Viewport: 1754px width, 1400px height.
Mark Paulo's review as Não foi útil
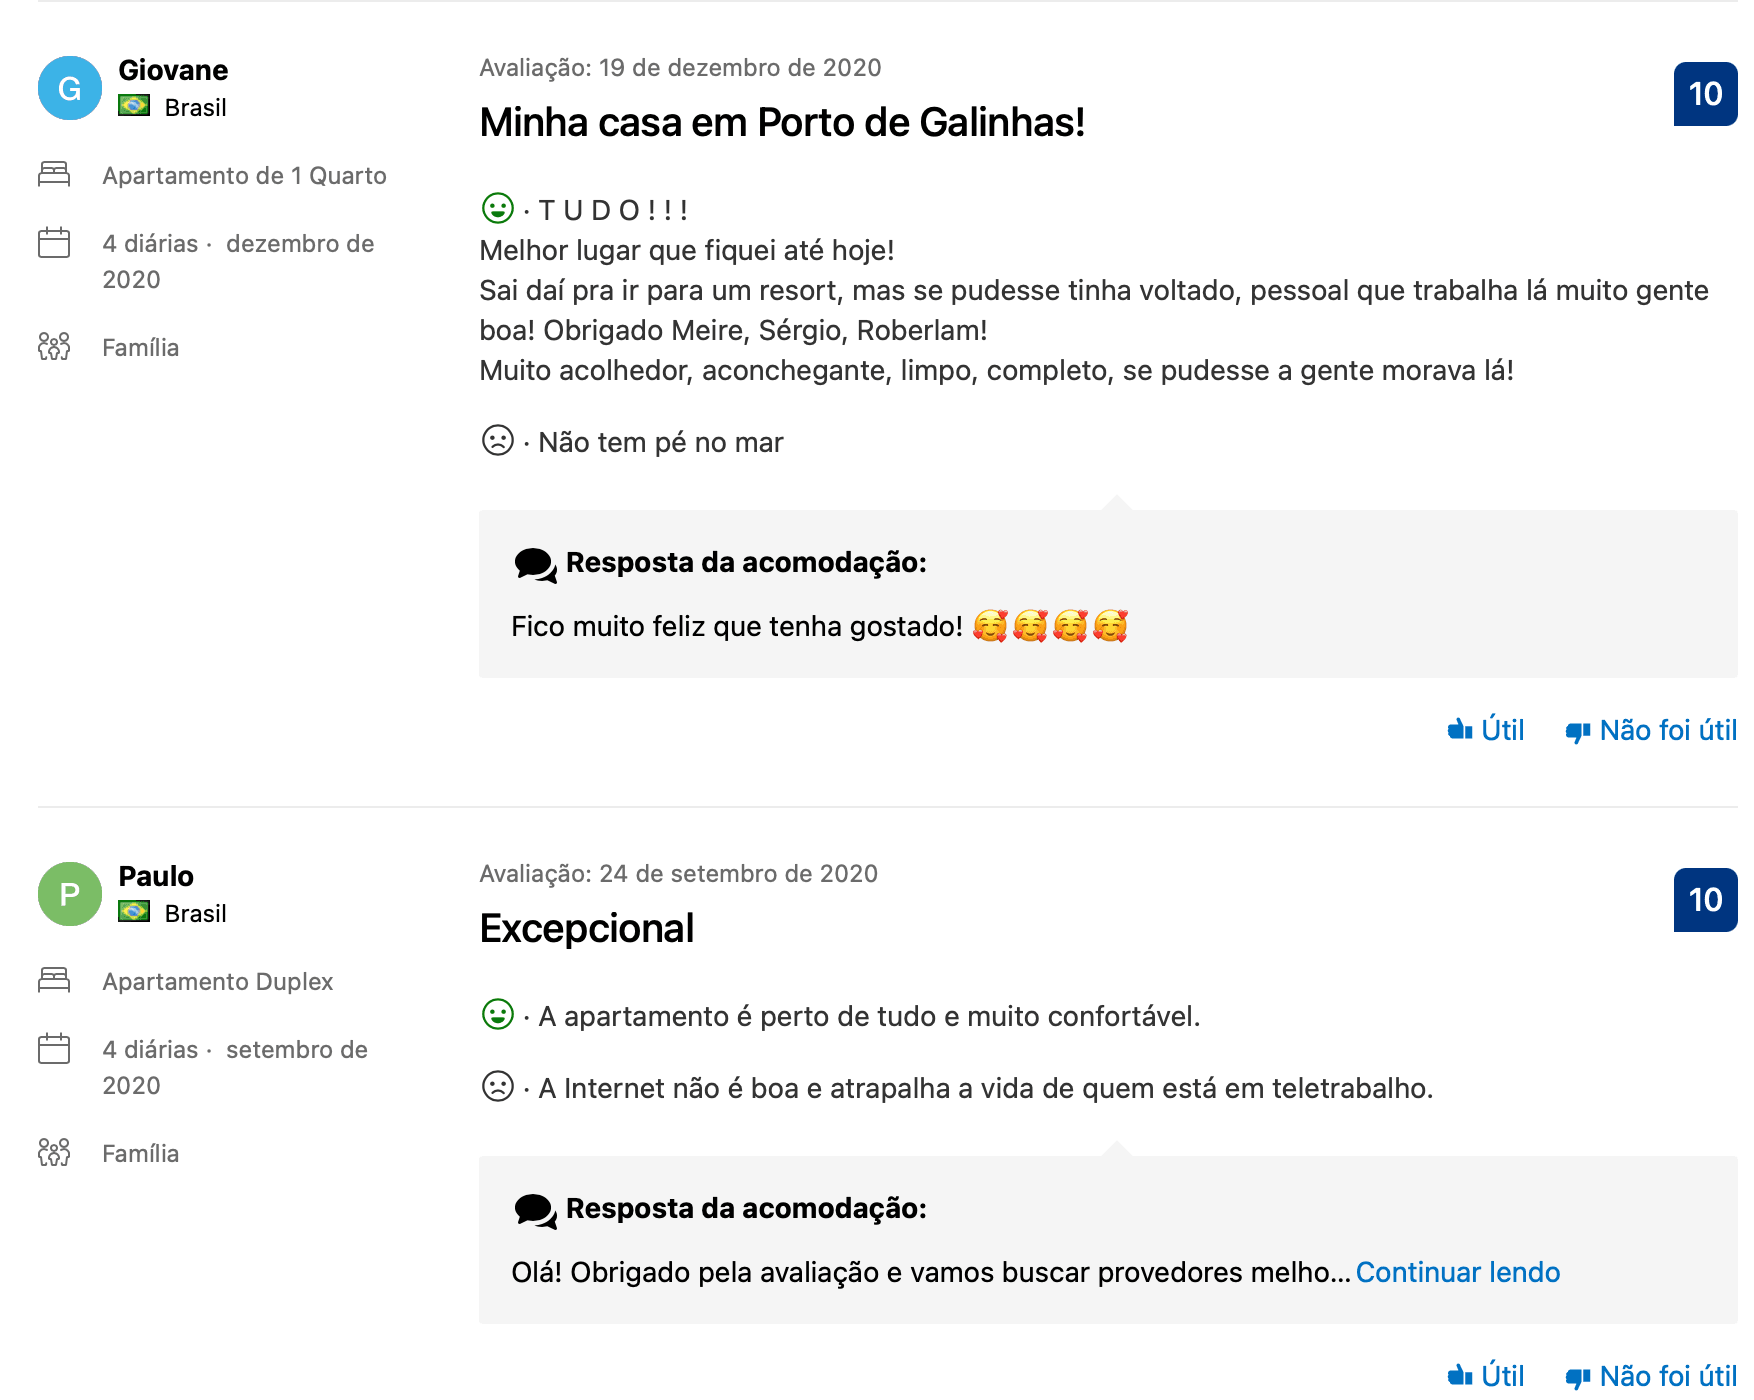pyautogui.click(x=1651, y=1377)
